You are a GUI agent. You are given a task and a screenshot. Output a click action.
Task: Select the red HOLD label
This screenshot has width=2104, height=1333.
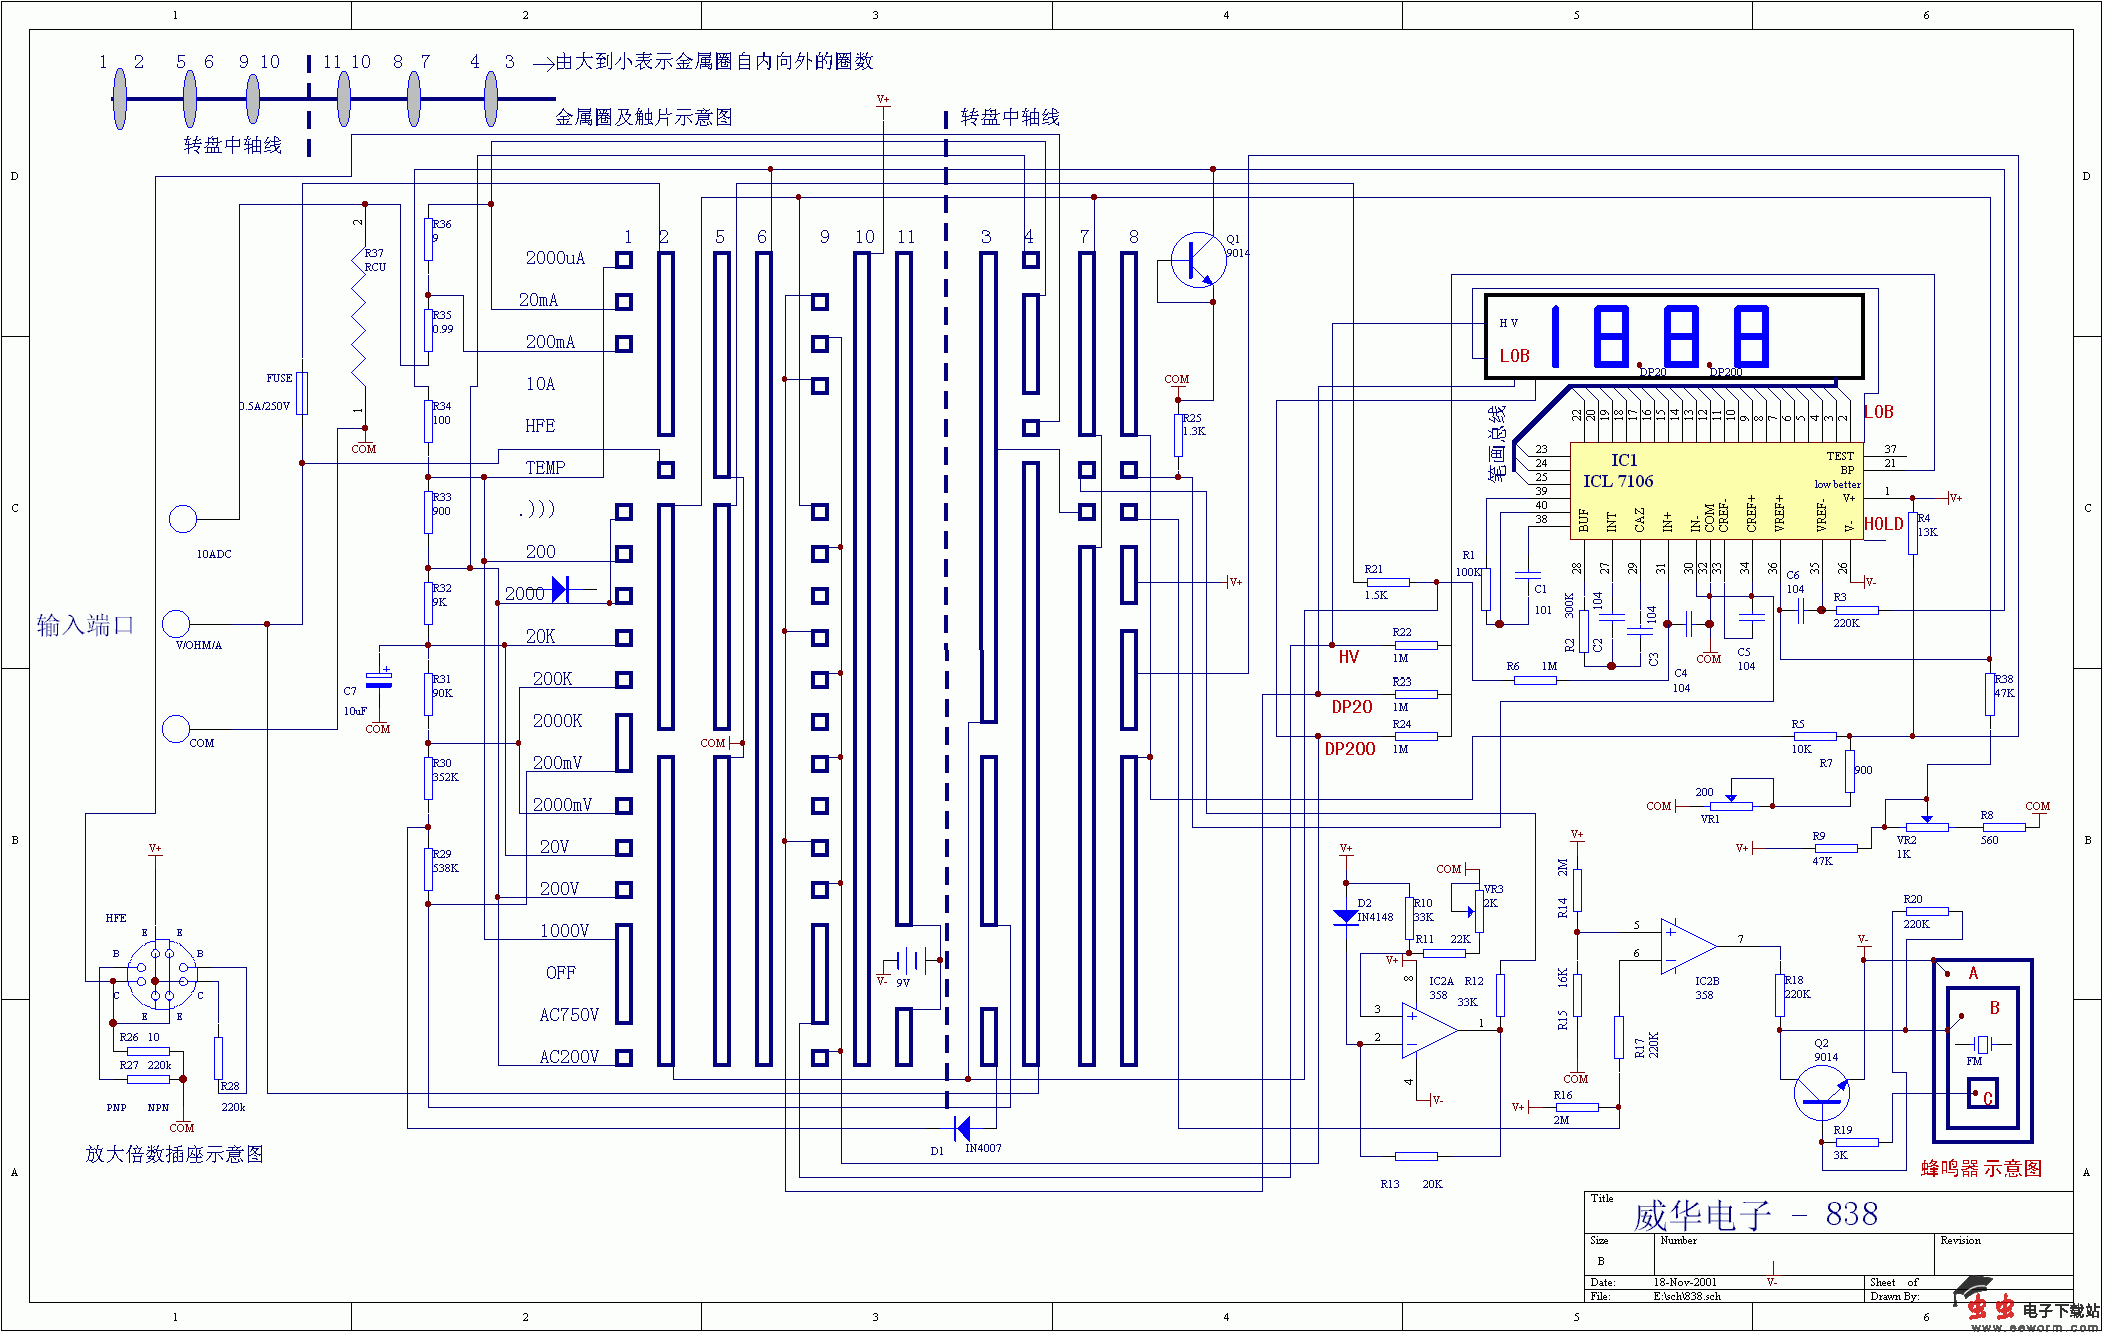coord(1883,524)
